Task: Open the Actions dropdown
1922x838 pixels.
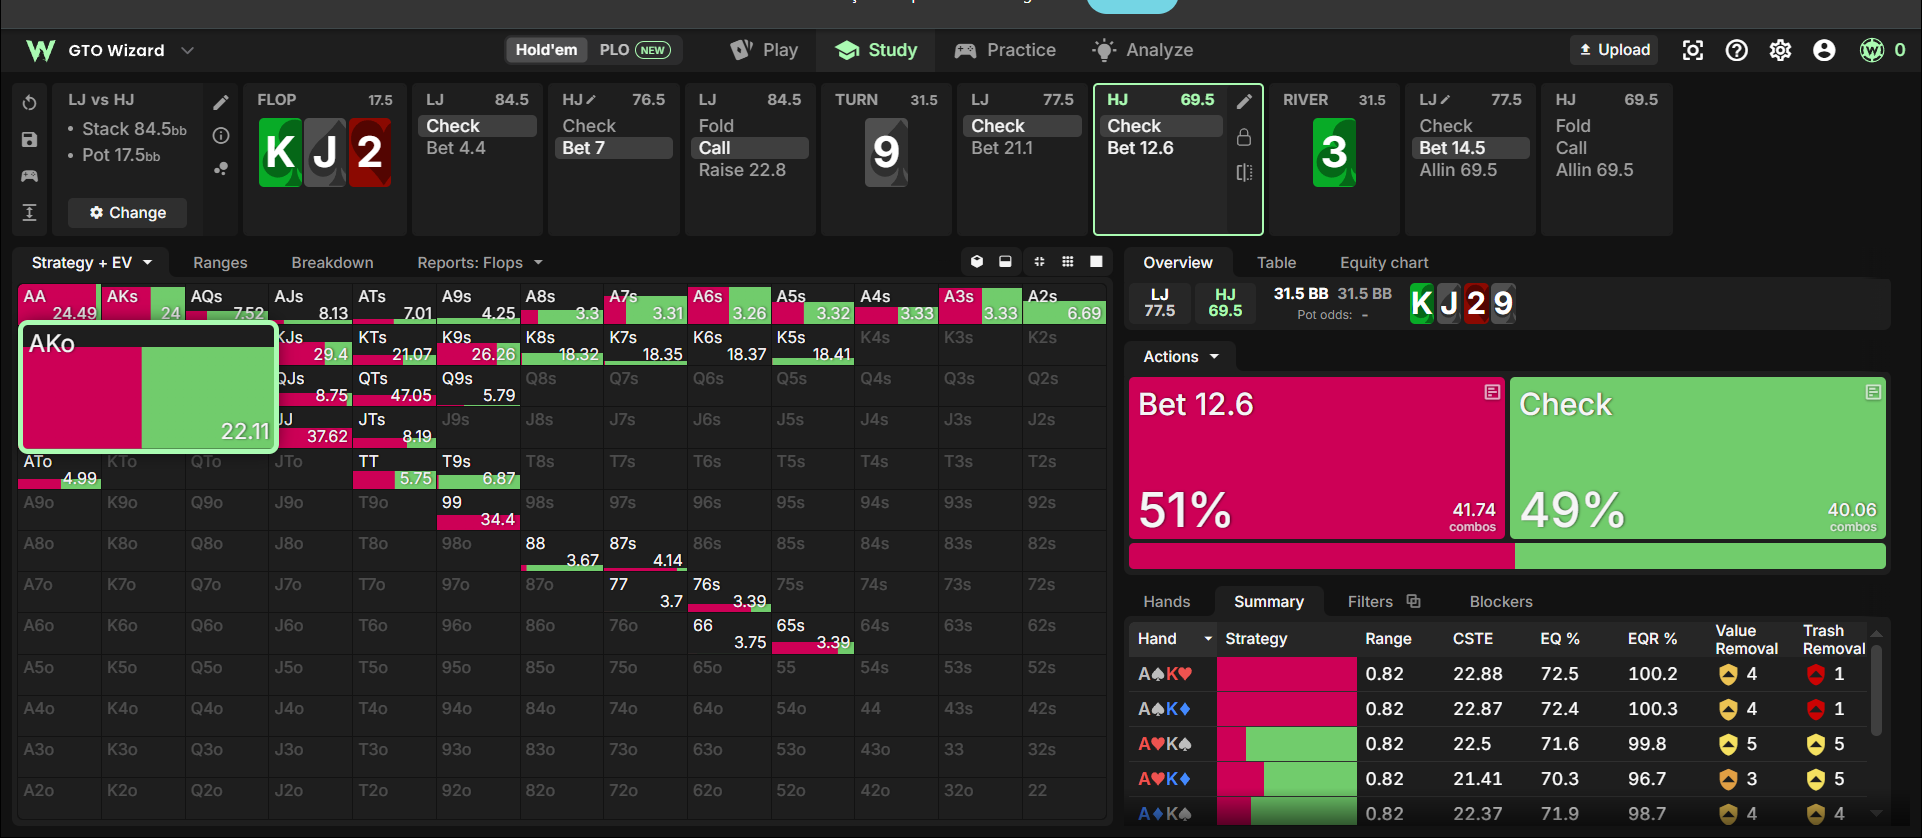Action: 1181,356
